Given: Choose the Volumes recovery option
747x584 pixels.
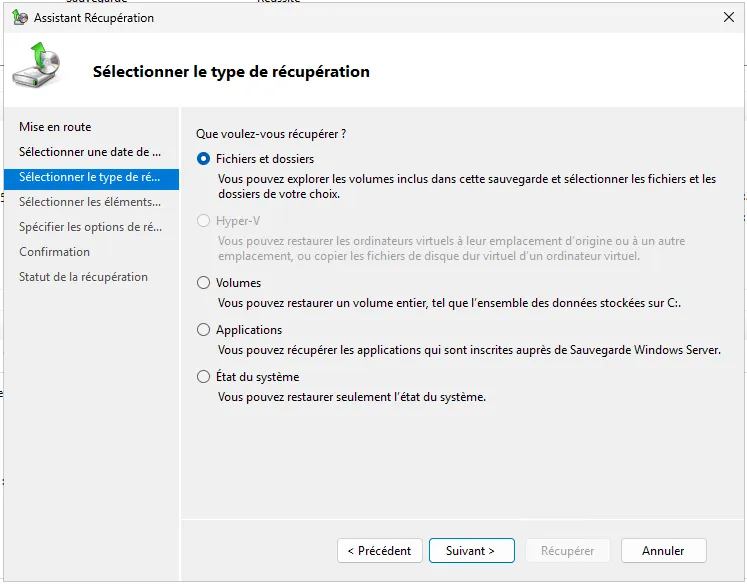Looking at the screenshot, I should pyautogui.click(x=204, y=283).
